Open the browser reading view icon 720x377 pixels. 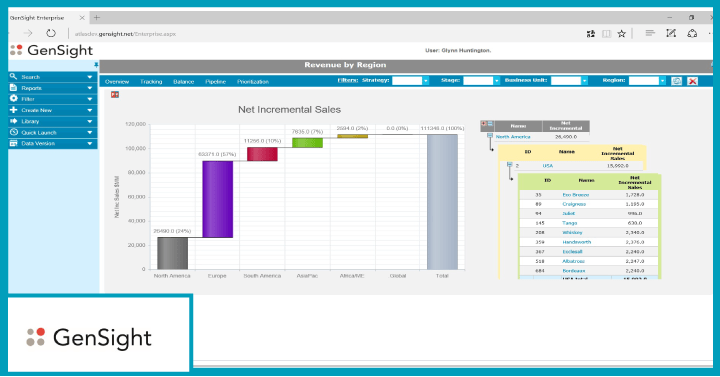coord(607,34)
